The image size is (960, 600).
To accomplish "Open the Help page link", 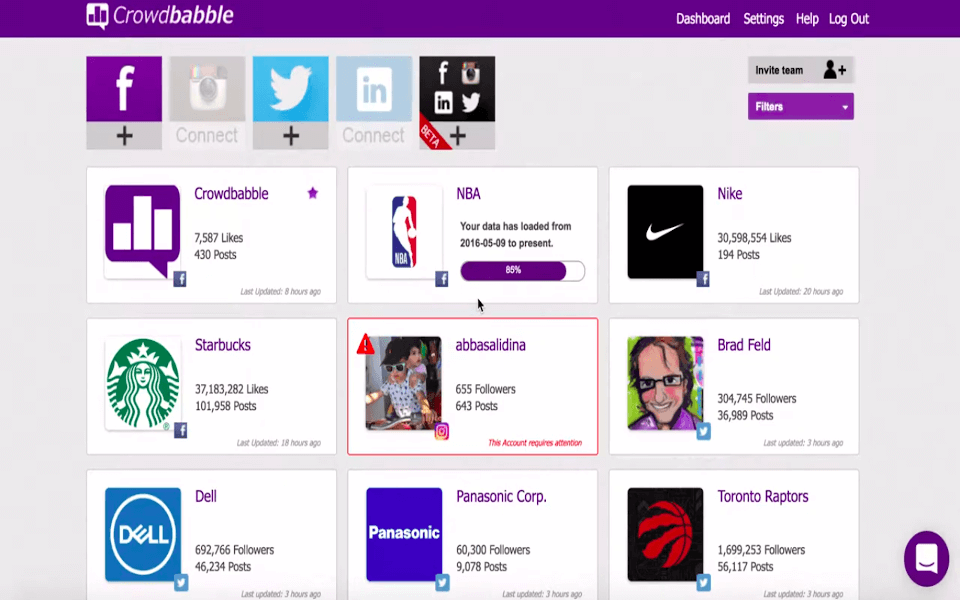I will (807, 19).
